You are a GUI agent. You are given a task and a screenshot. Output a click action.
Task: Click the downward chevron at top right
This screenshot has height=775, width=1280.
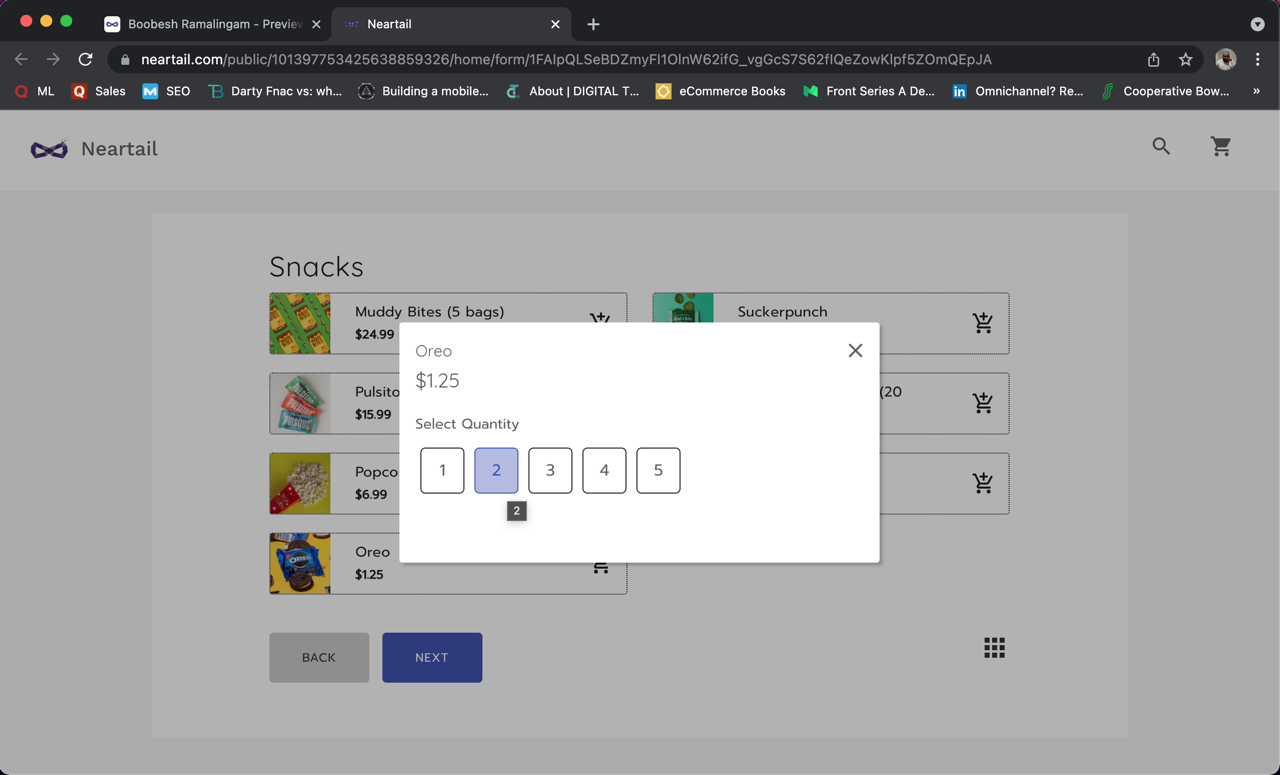1258,24
